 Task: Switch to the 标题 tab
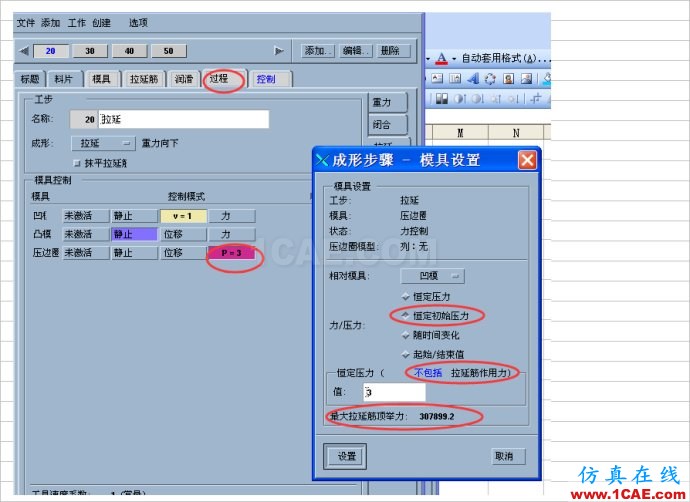pos(30,79)
